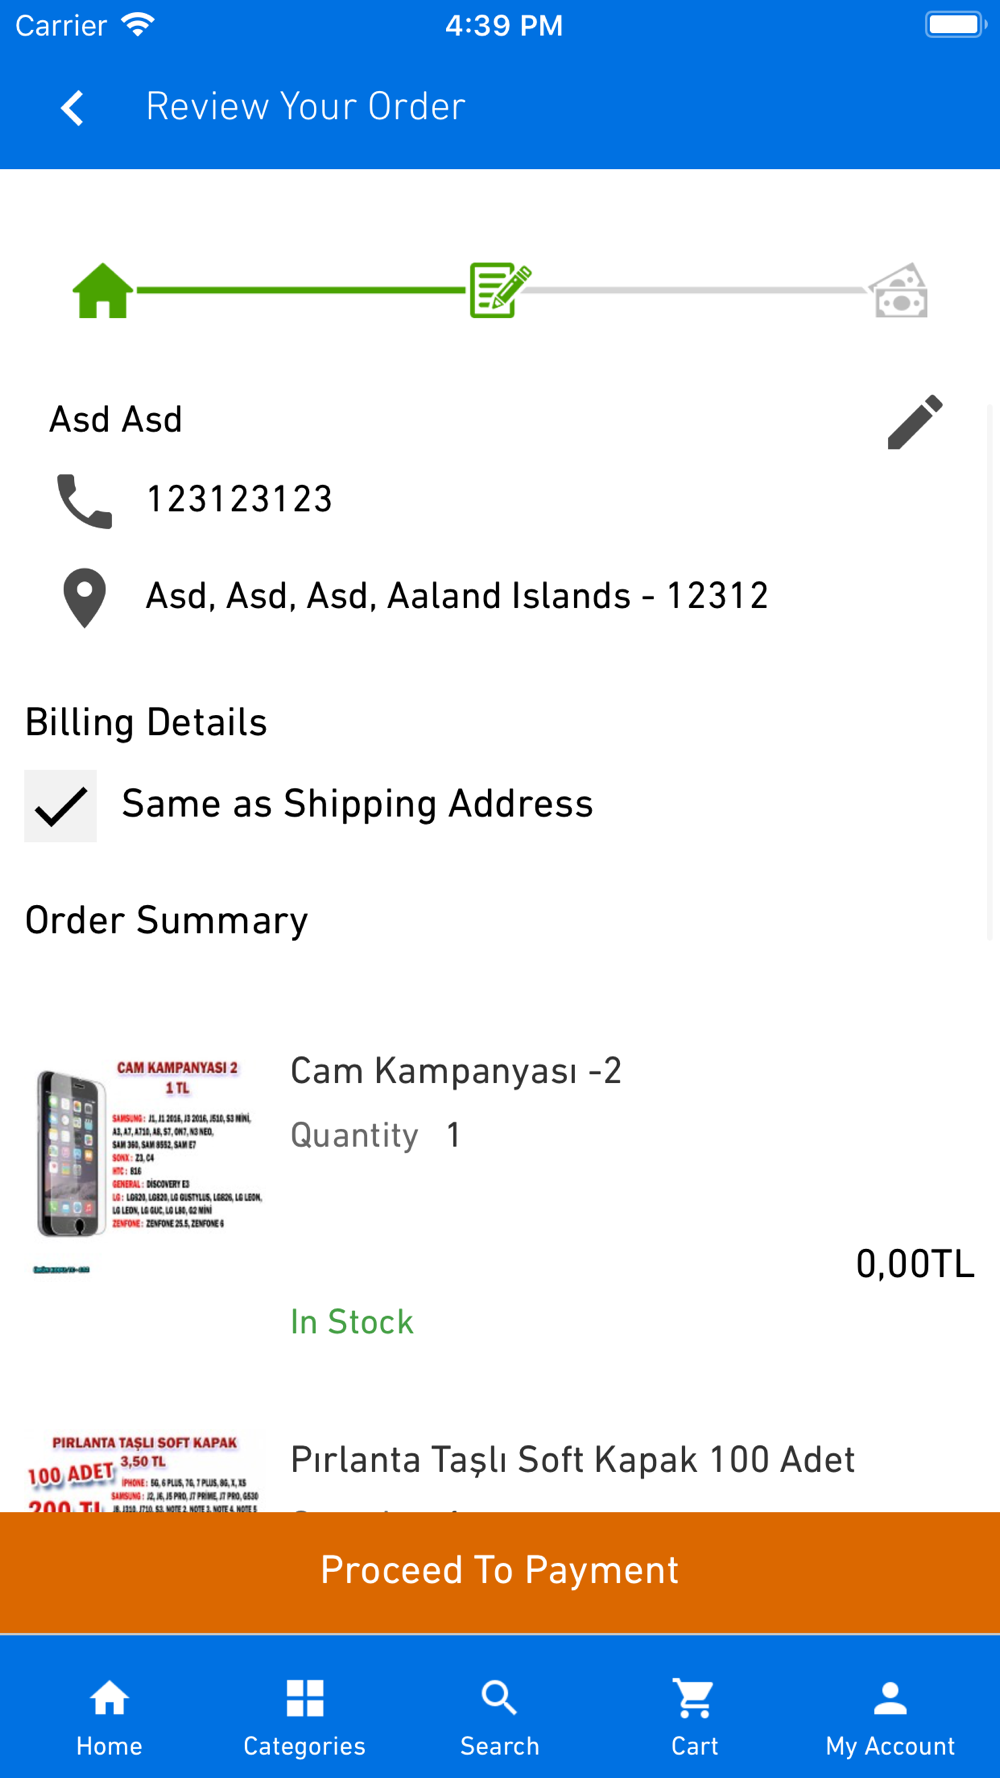The image size is (1000, 1778).
Task: Open the Search tab
Action: [x=499, y=1717]
